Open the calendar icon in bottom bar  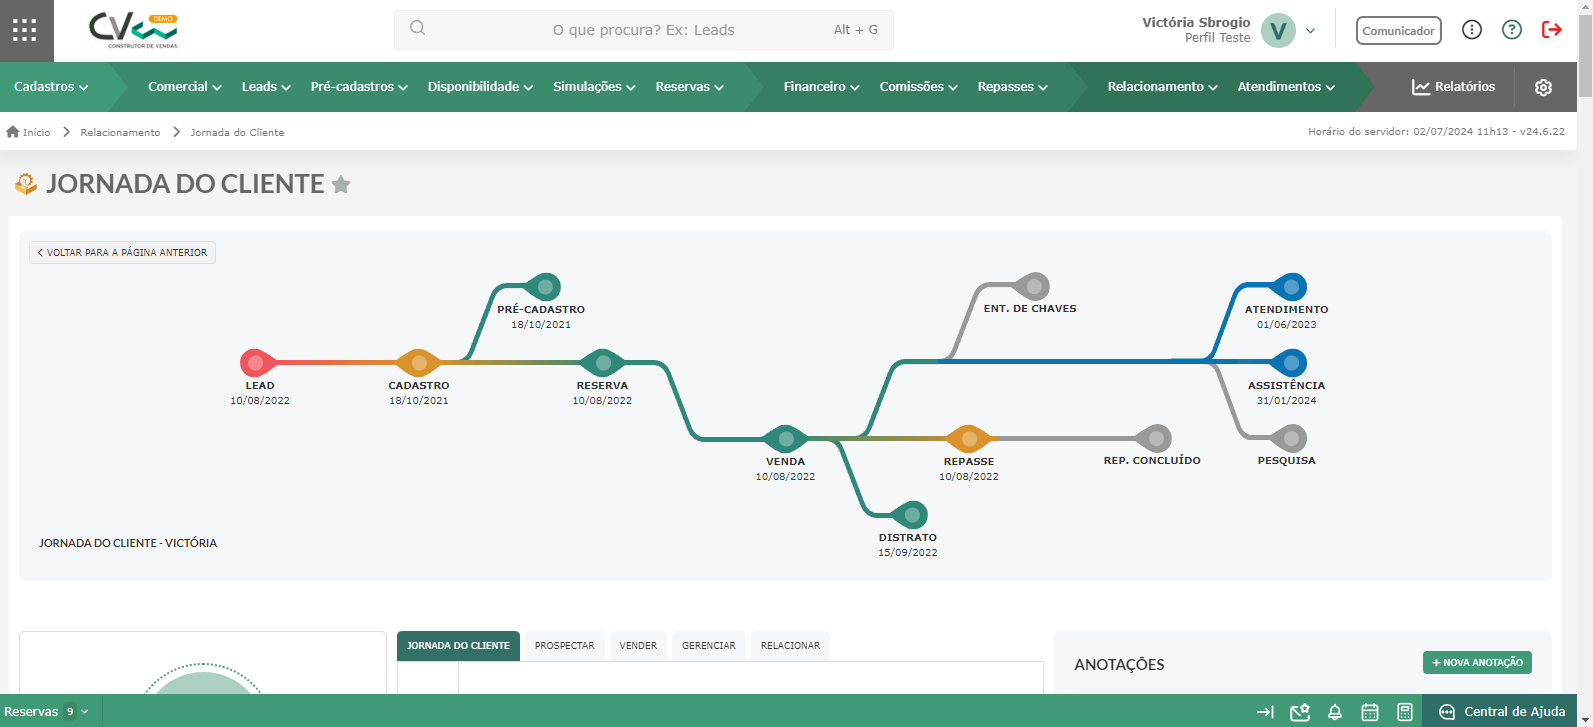point(1370,712)
